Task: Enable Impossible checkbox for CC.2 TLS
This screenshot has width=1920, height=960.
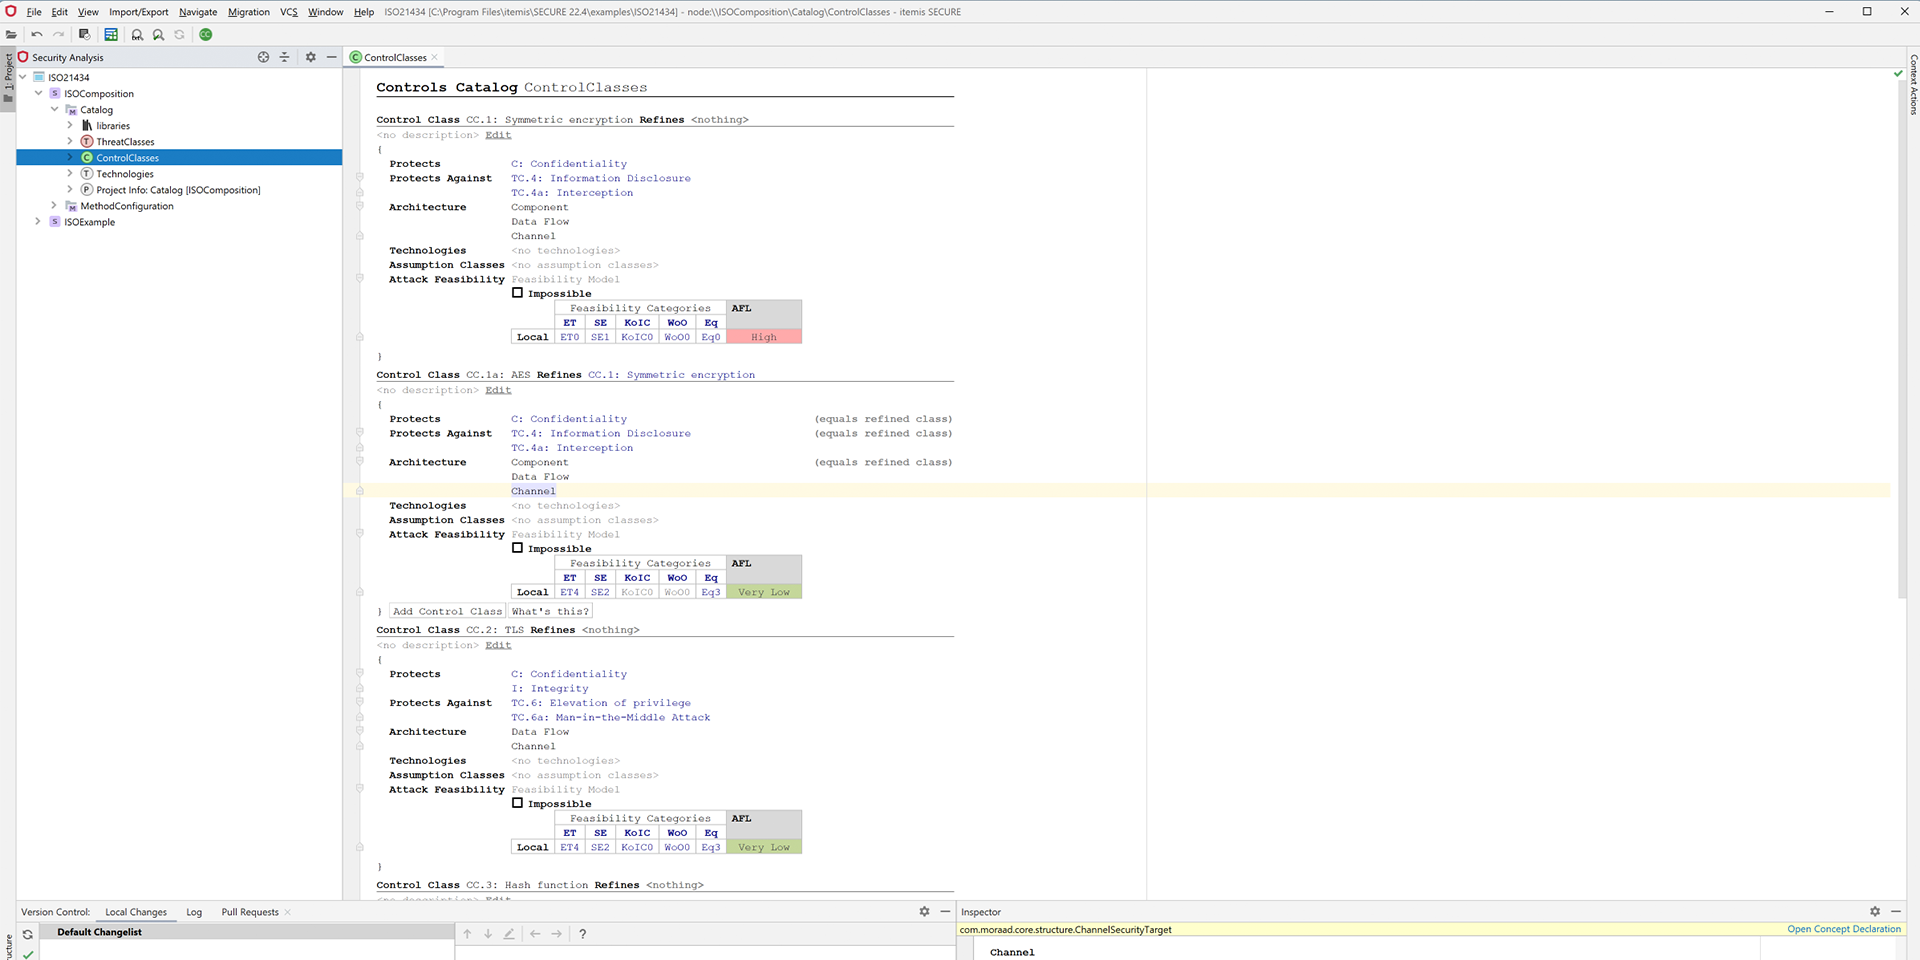Action: [x=517, y=803]
